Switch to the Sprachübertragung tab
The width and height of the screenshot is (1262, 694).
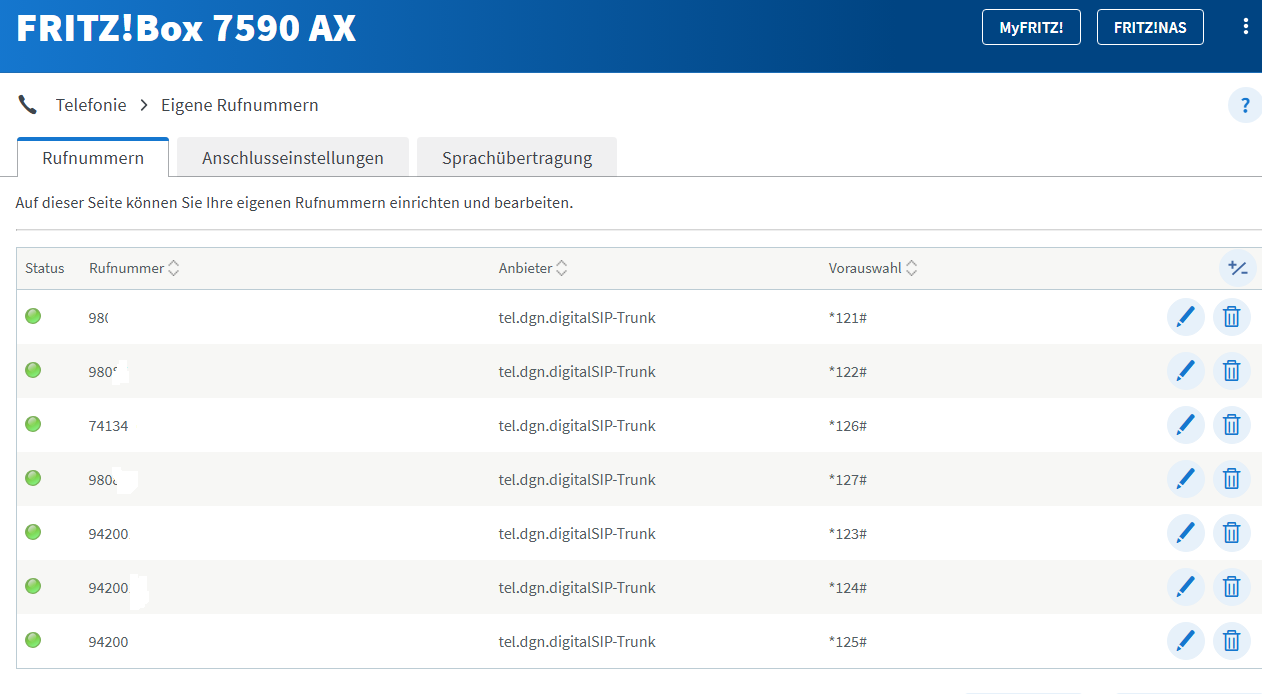(x=517, y=158)
